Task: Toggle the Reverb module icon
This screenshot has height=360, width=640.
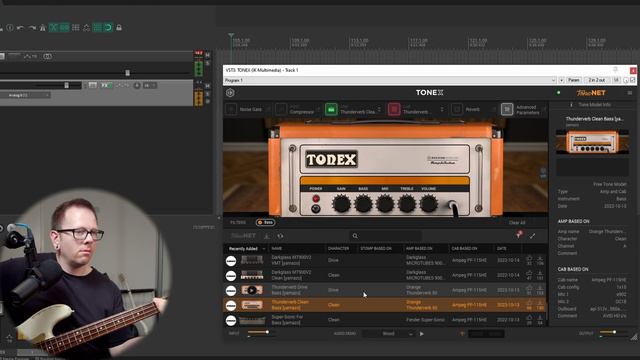Action: point(457,109)
